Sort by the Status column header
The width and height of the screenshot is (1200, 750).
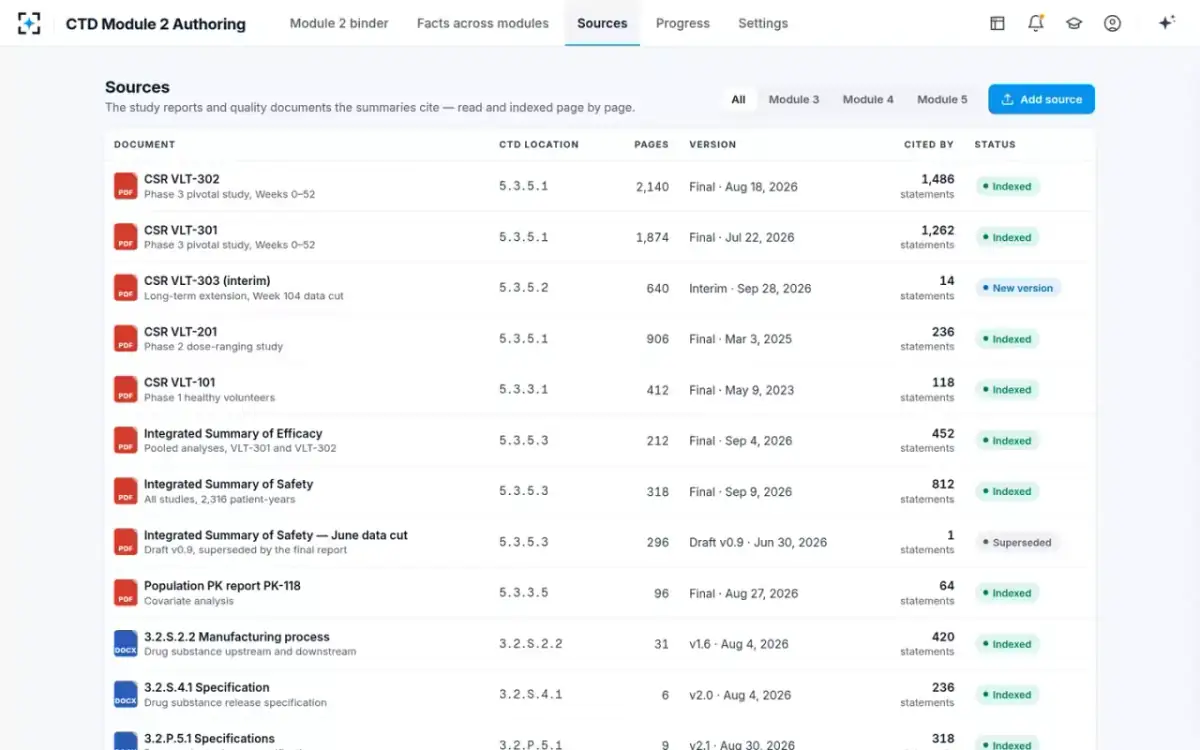995,144
